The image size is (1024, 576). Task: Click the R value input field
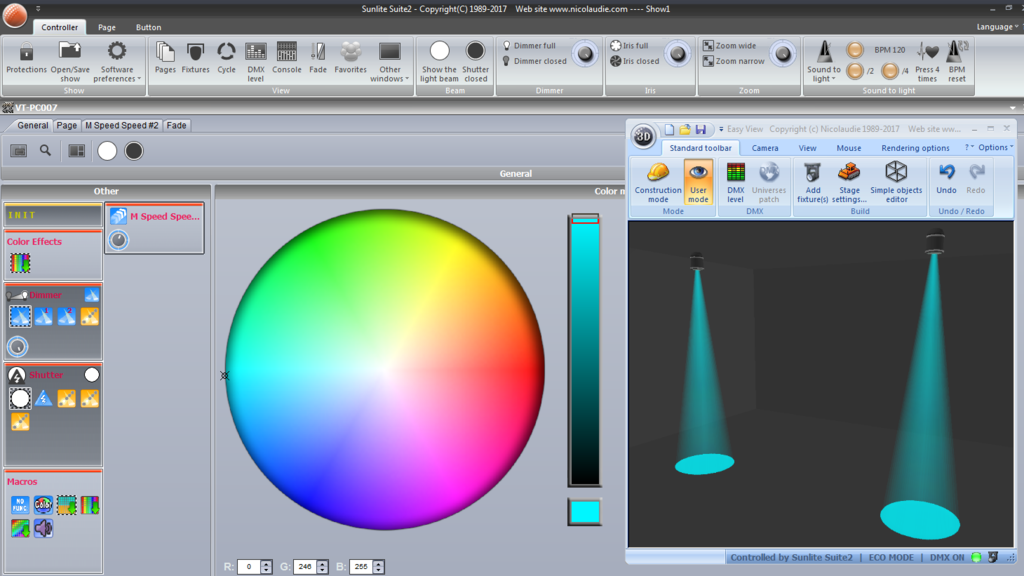coord(249,567)
